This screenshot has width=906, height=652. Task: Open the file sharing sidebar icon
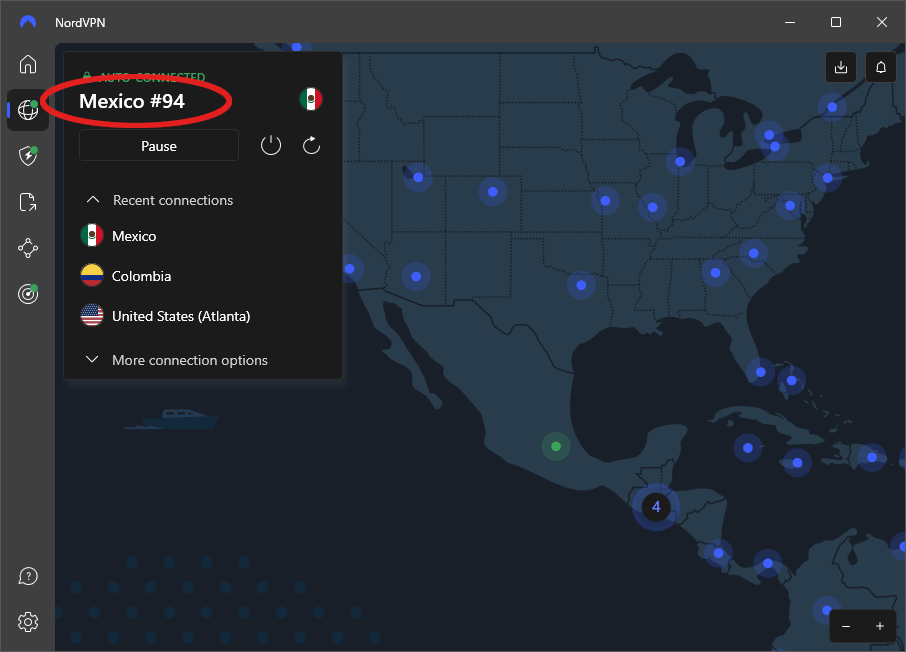[28, 202]
